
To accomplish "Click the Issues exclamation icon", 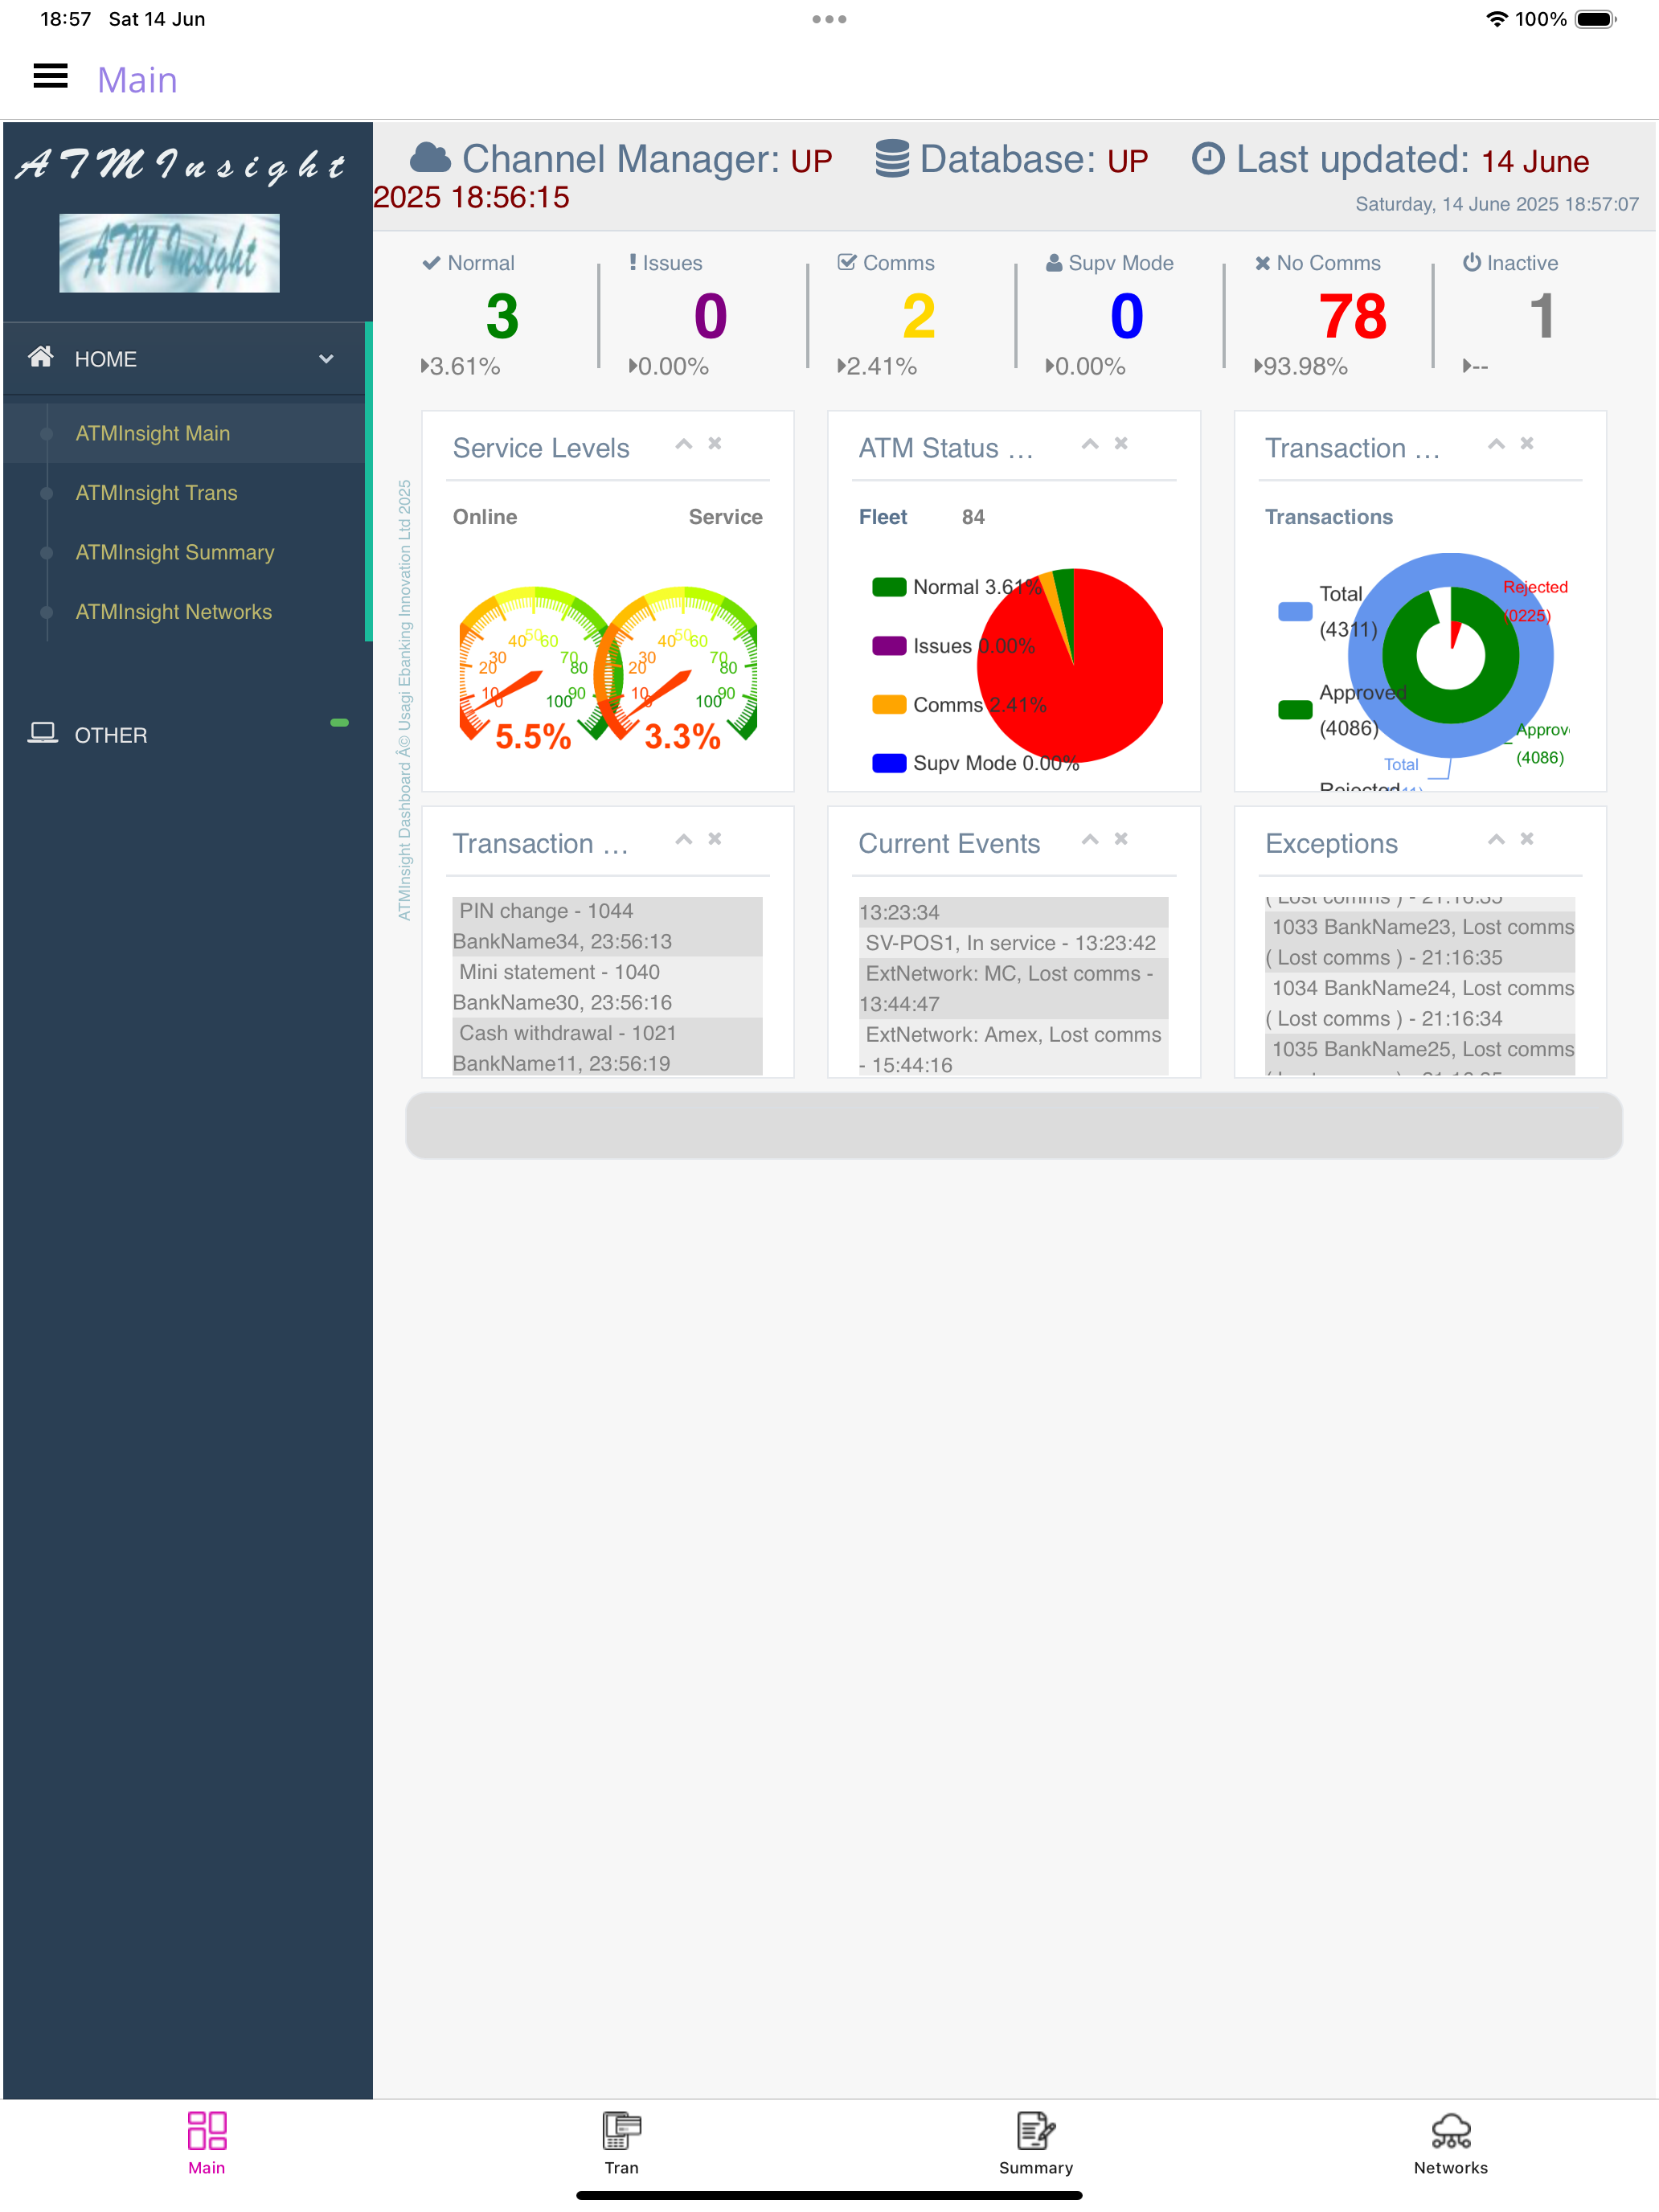I will tap(633, 262).
